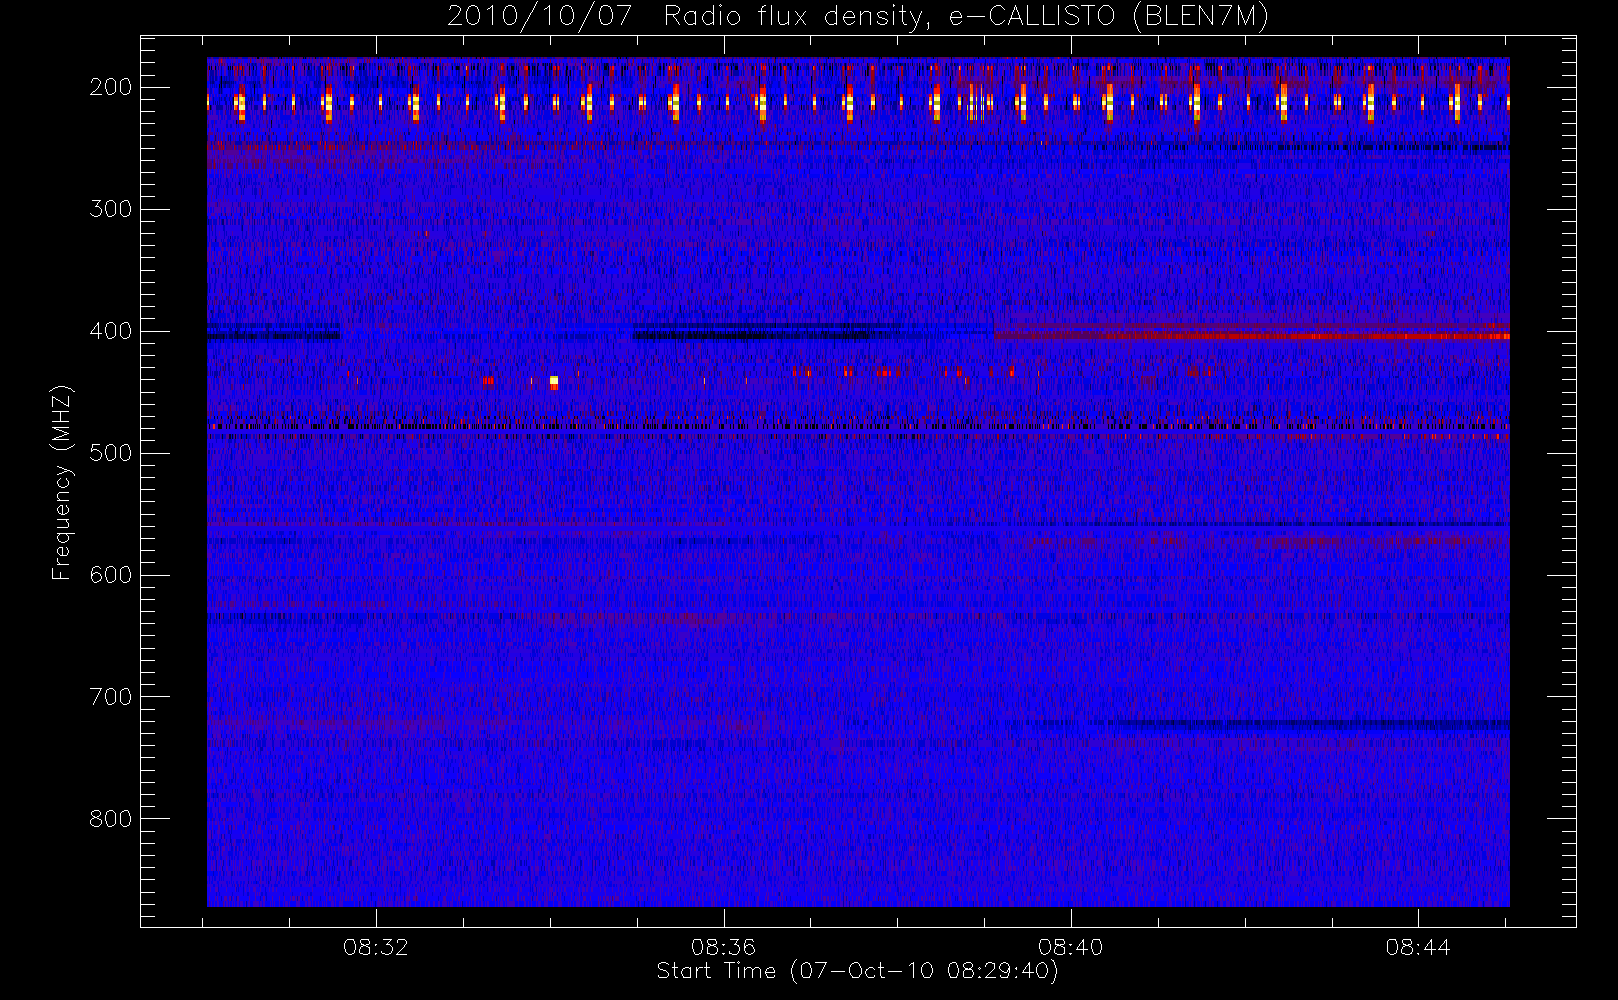
Task: Click the 700 frequency tick label
Action: 111,697
